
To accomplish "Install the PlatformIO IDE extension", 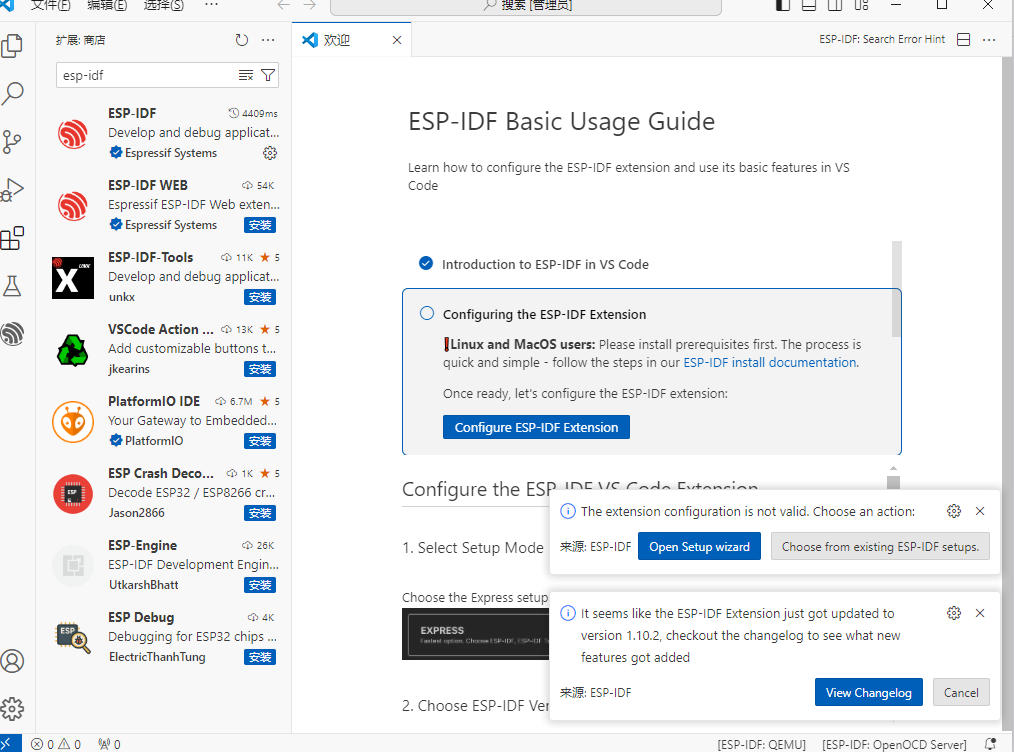I will [x=260, y=441].
